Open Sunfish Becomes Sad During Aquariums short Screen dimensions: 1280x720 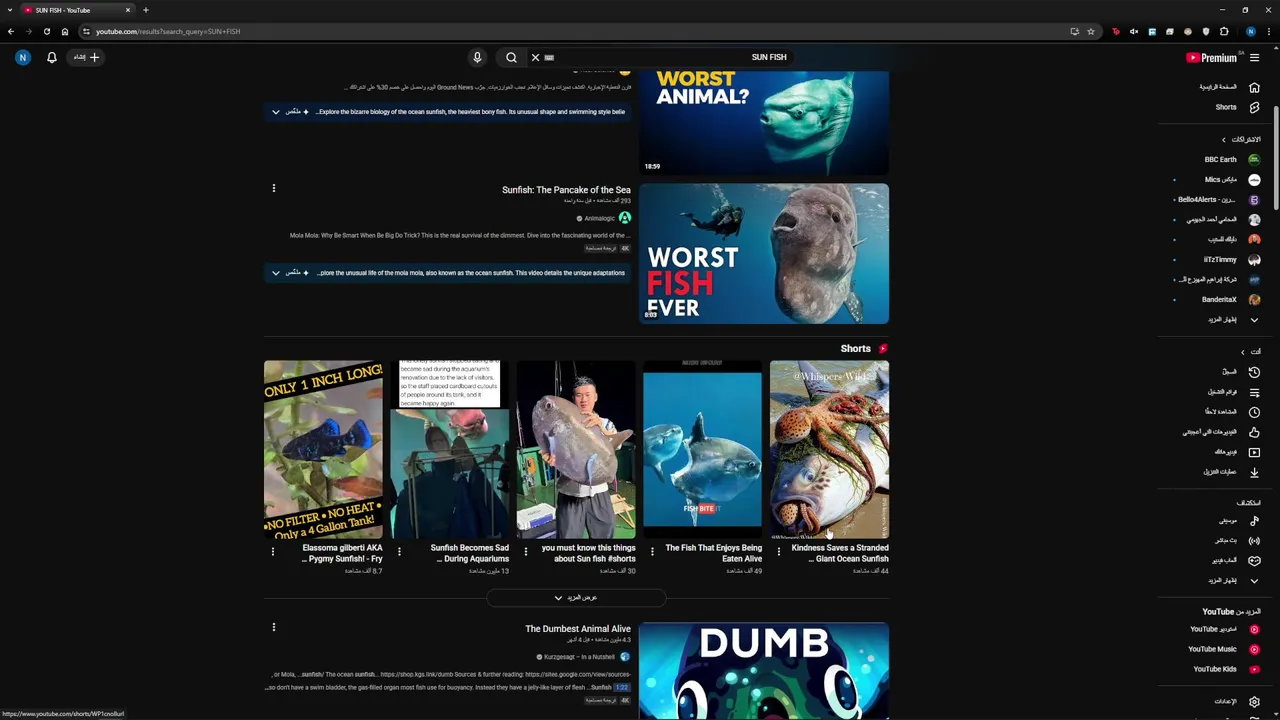pos(470,553)
